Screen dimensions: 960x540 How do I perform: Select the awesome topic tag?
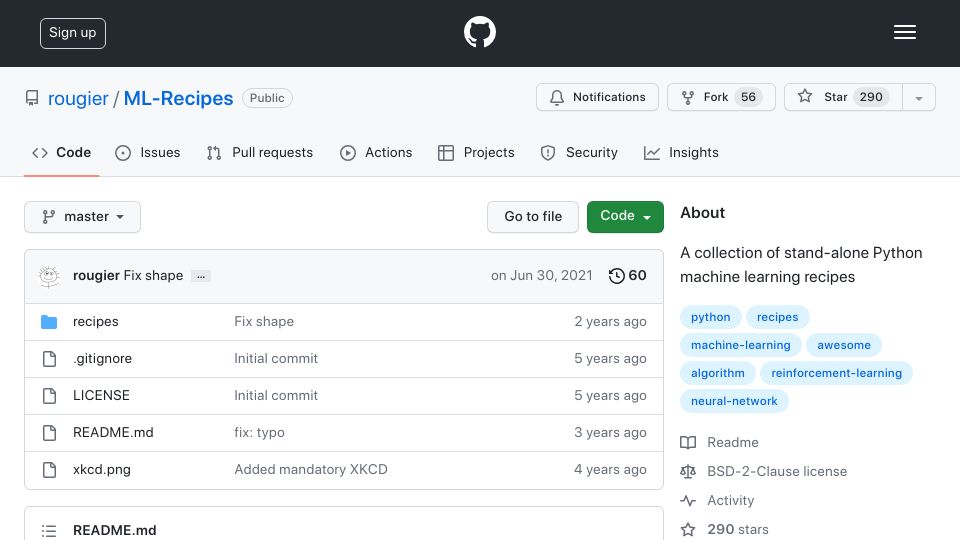click(x=844, y=345)
